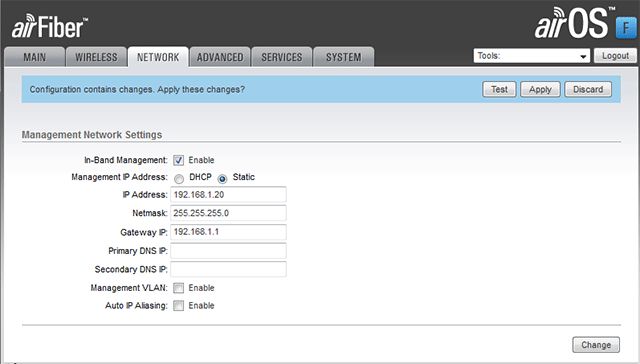640x364 pixels.
Task: Click the Primary DNS IP field
Action: click(228, 251)
